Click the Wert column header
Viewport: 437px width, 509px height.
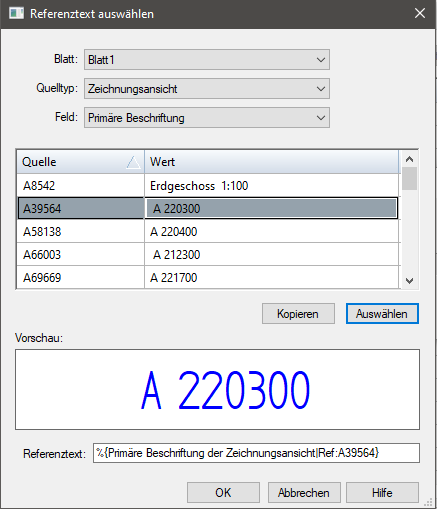pos(272,162)
